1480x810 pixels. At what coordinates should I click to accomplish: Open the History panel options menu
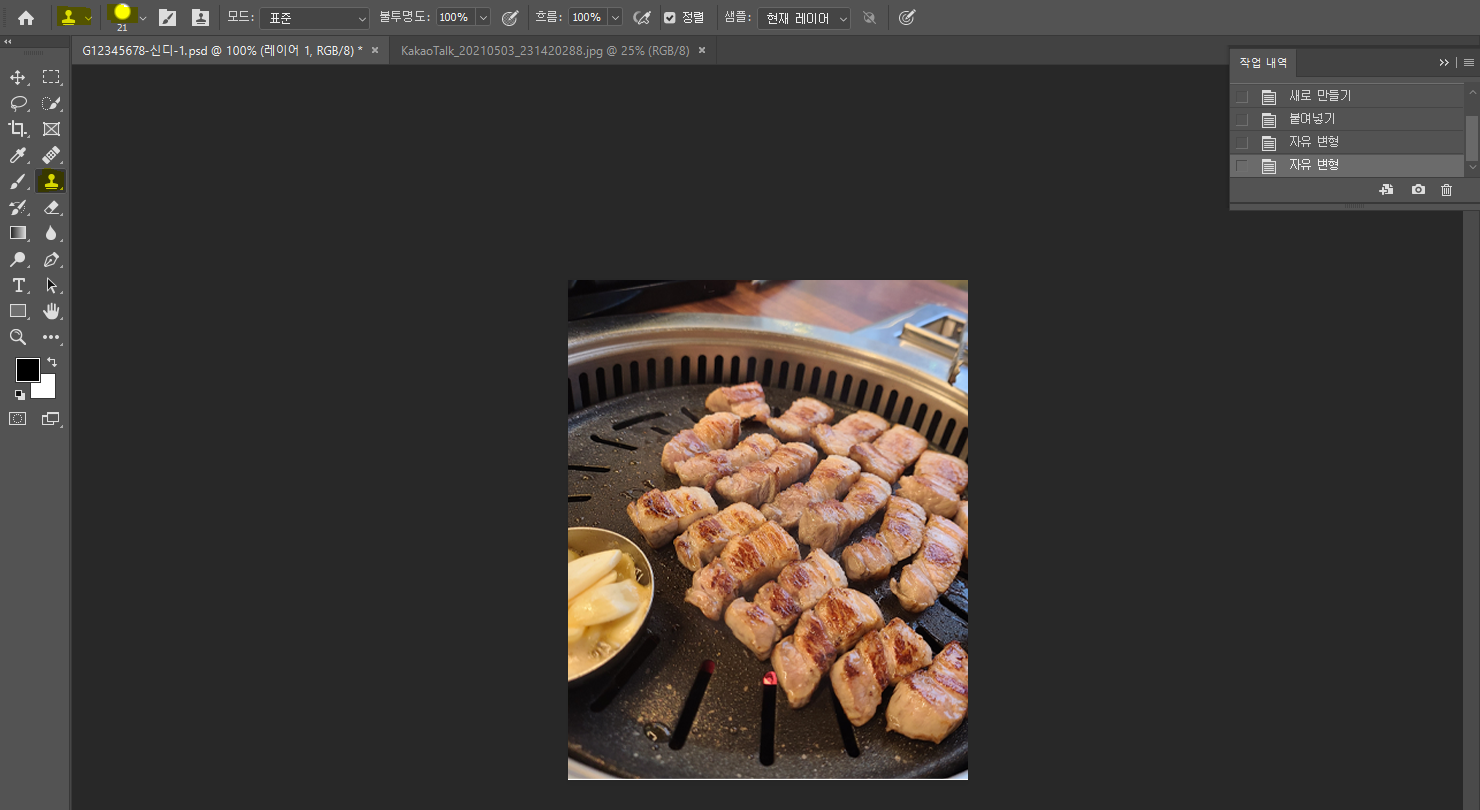coord(1469,62)
